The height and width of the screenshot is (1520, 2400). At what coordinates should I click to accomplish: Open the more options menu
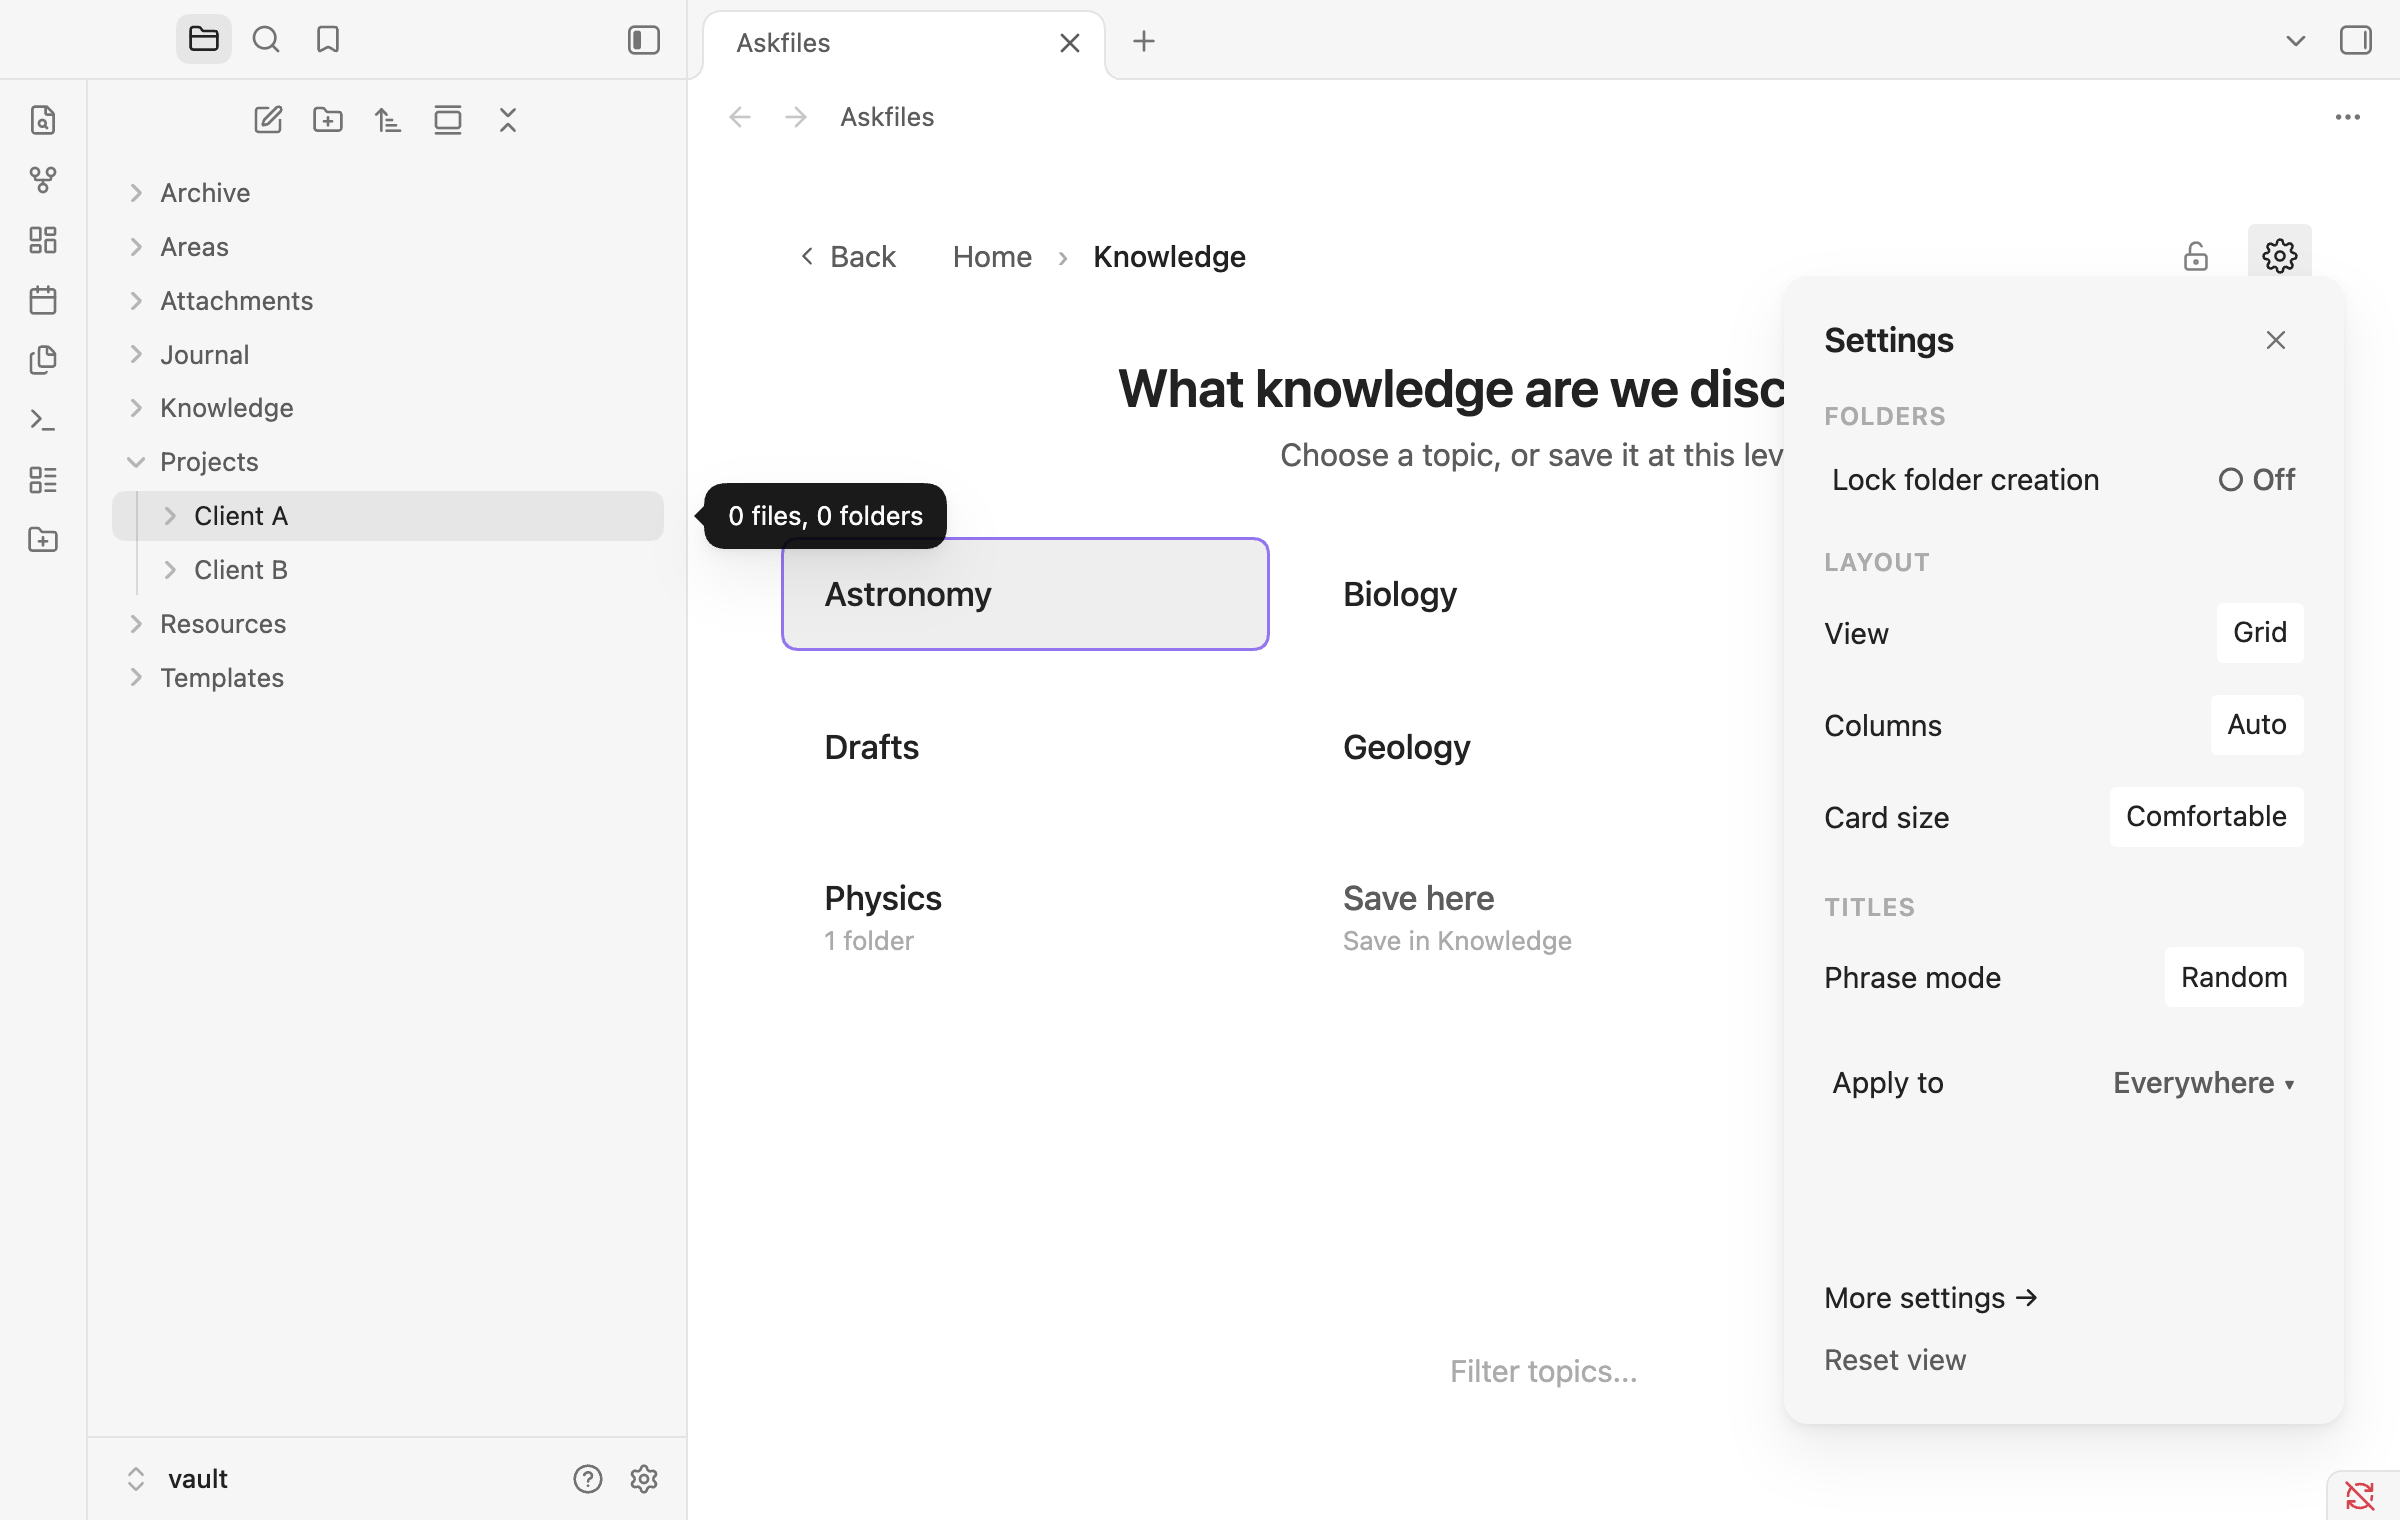(2348, 117)
